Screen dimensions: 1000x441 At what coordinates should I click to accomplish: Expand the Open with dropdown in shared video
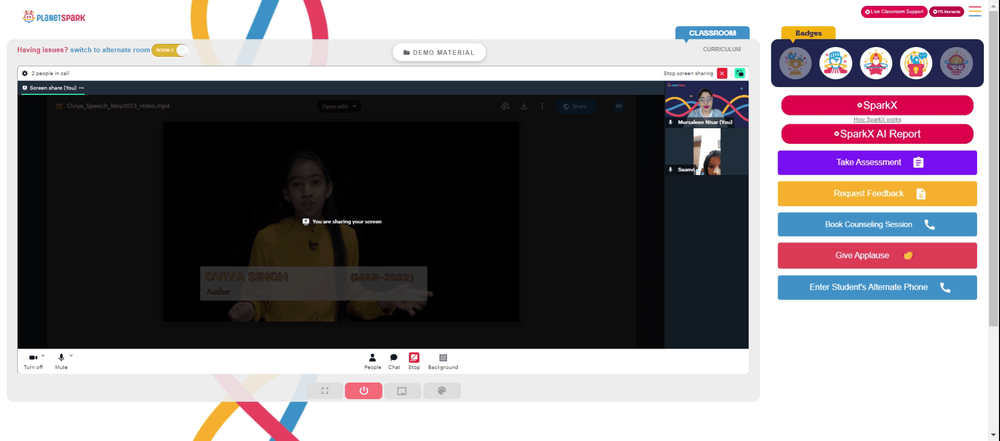coord(339,107)
